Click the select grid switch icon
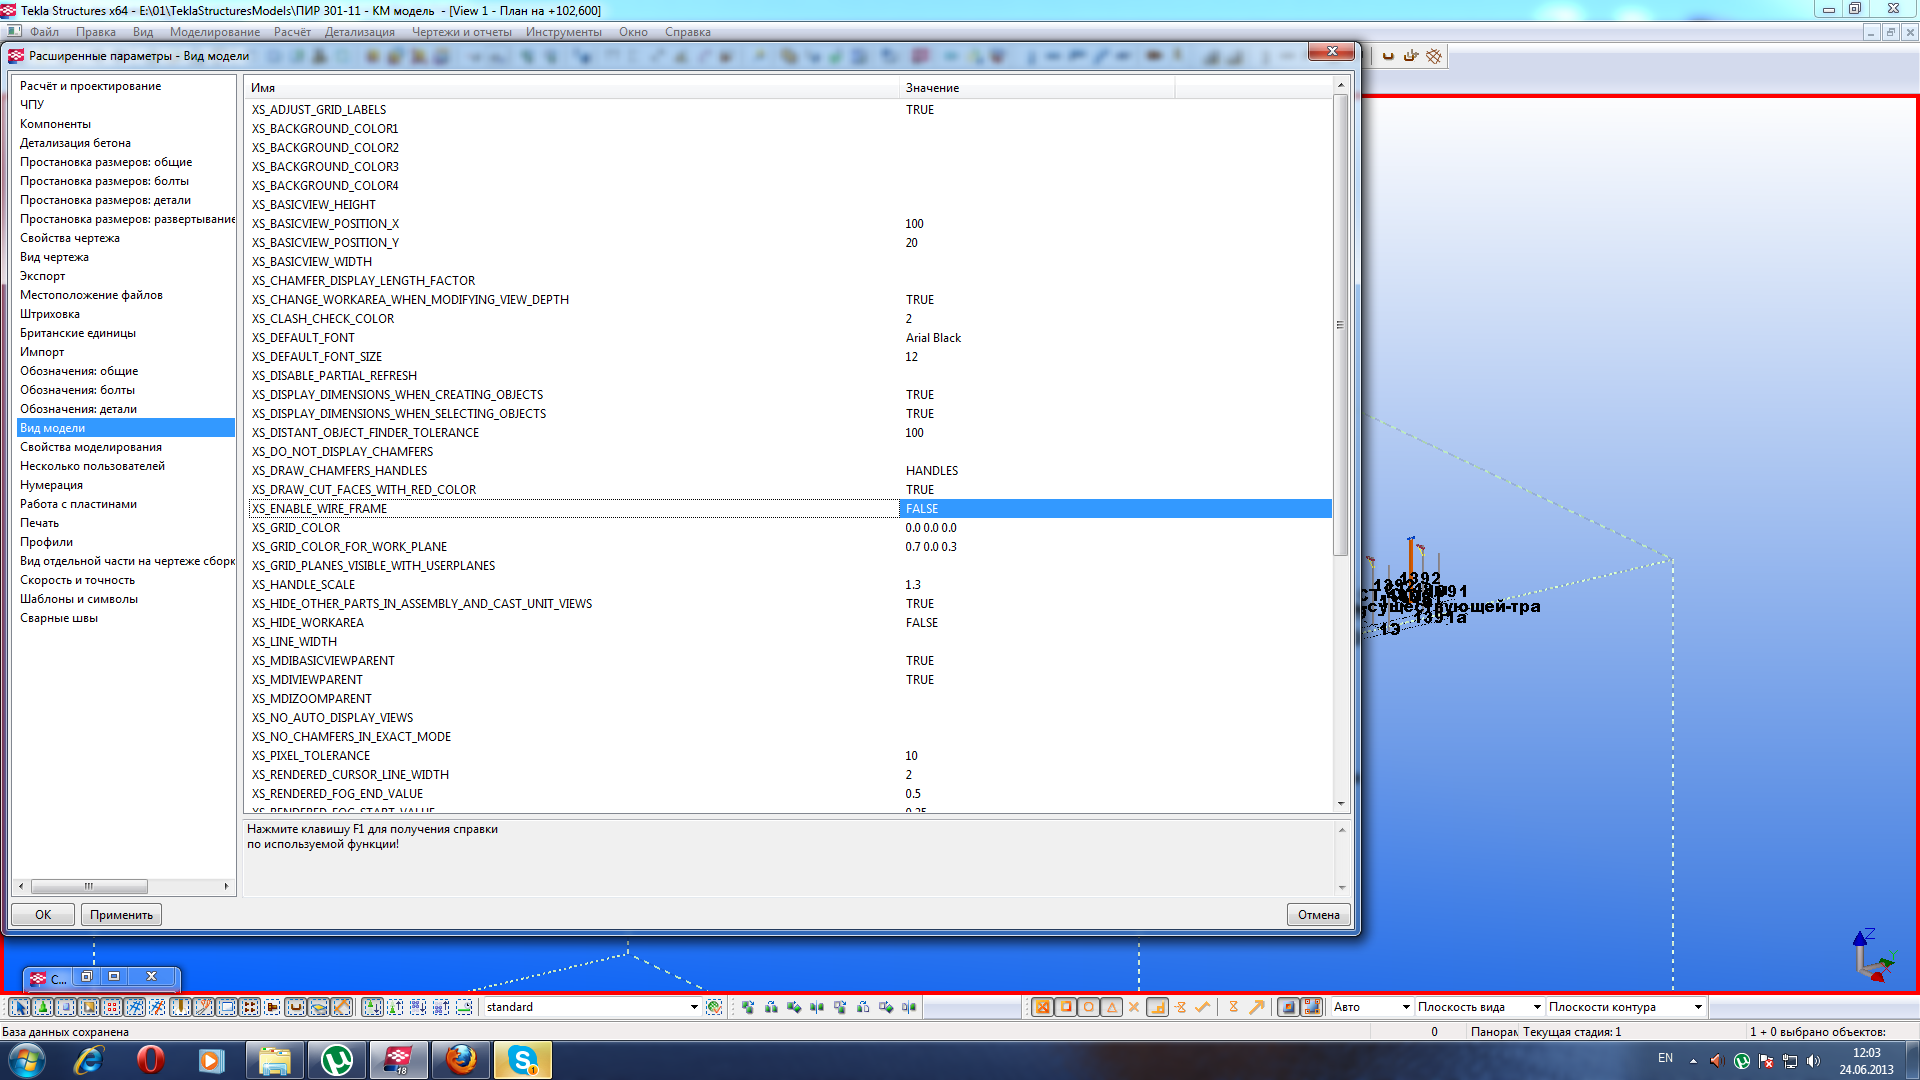 point(135,1007)
